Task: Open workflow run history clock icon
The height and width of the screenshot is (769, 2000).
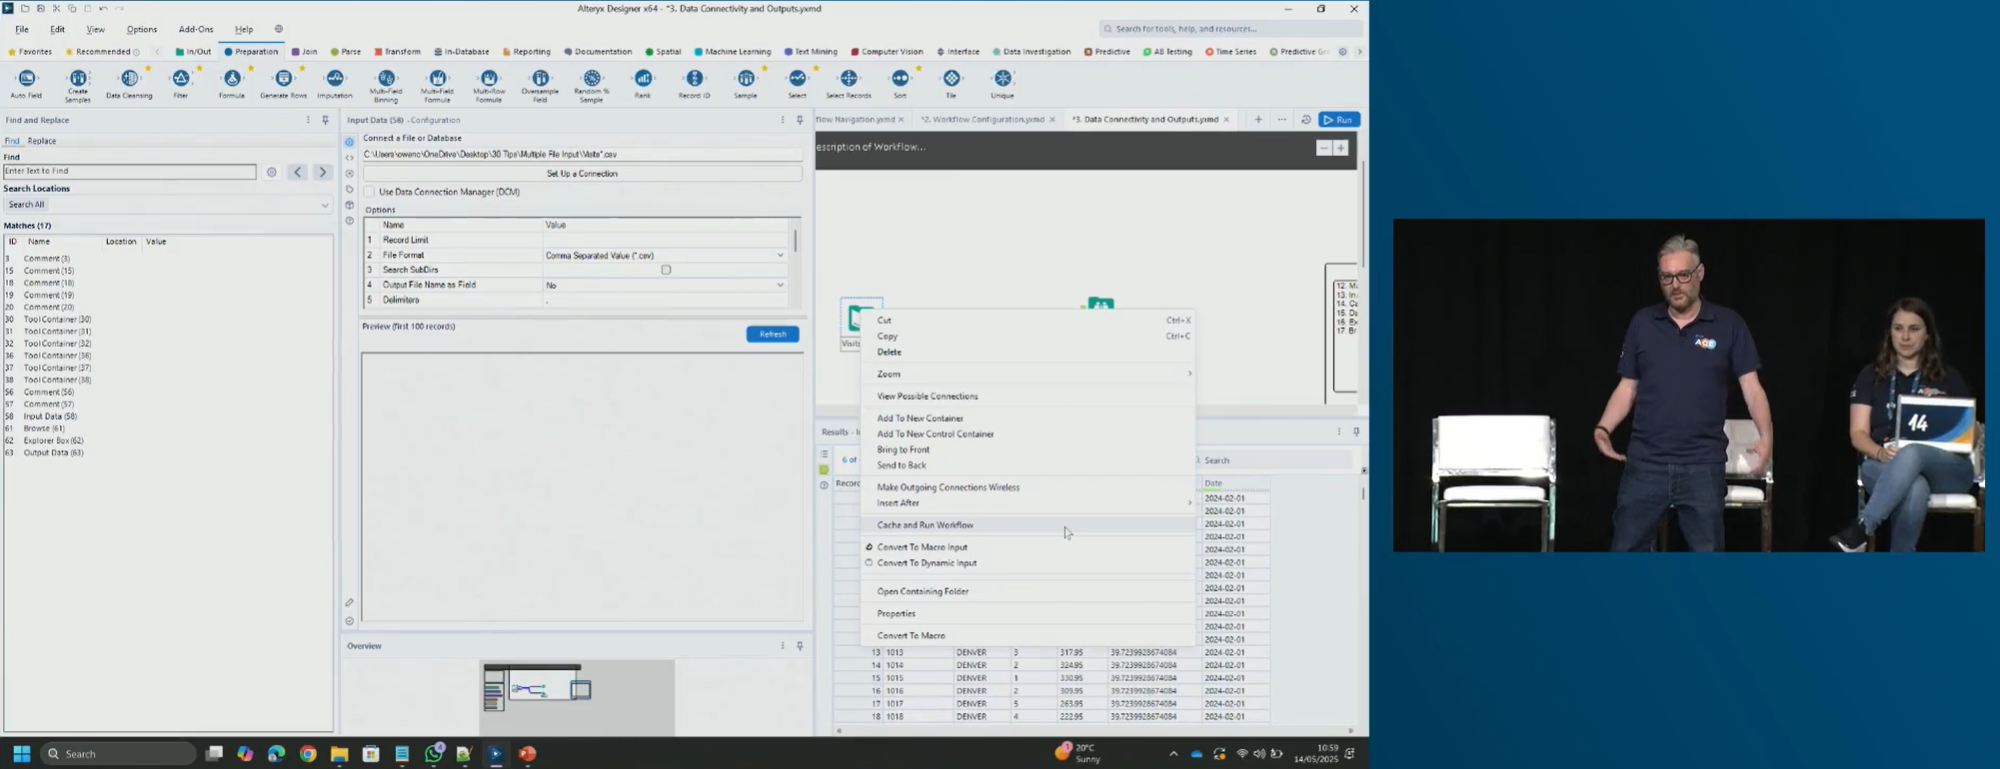Action: pos(1305,120)
